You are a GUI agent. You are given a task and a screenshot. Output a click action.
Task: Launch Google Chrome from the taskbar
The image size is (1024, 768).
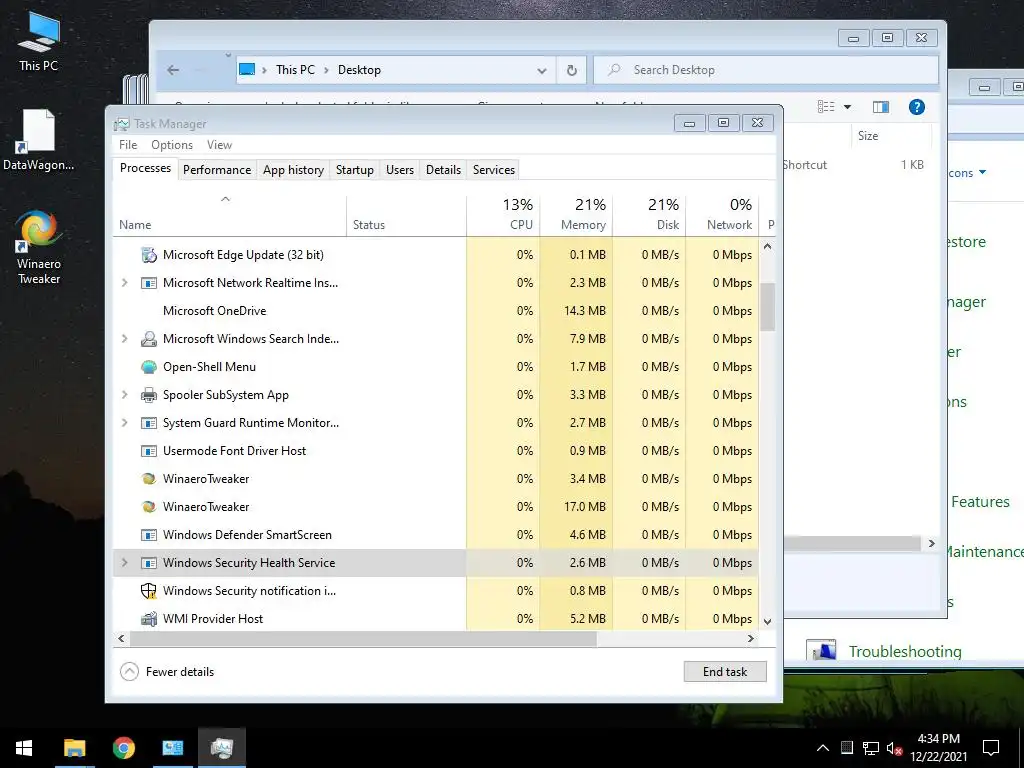123,748
